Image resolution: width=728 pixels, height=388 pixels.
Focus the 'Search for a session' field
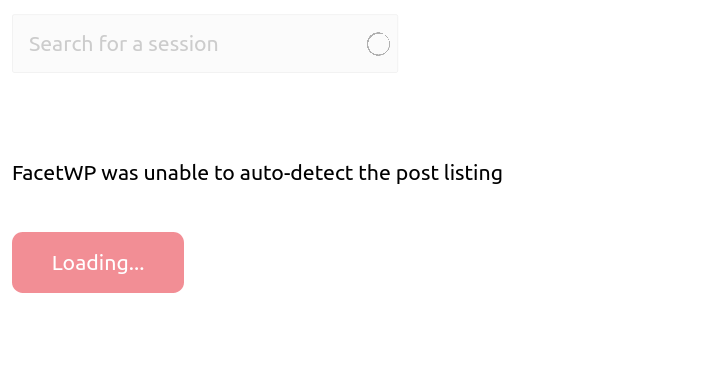[205, 44]
